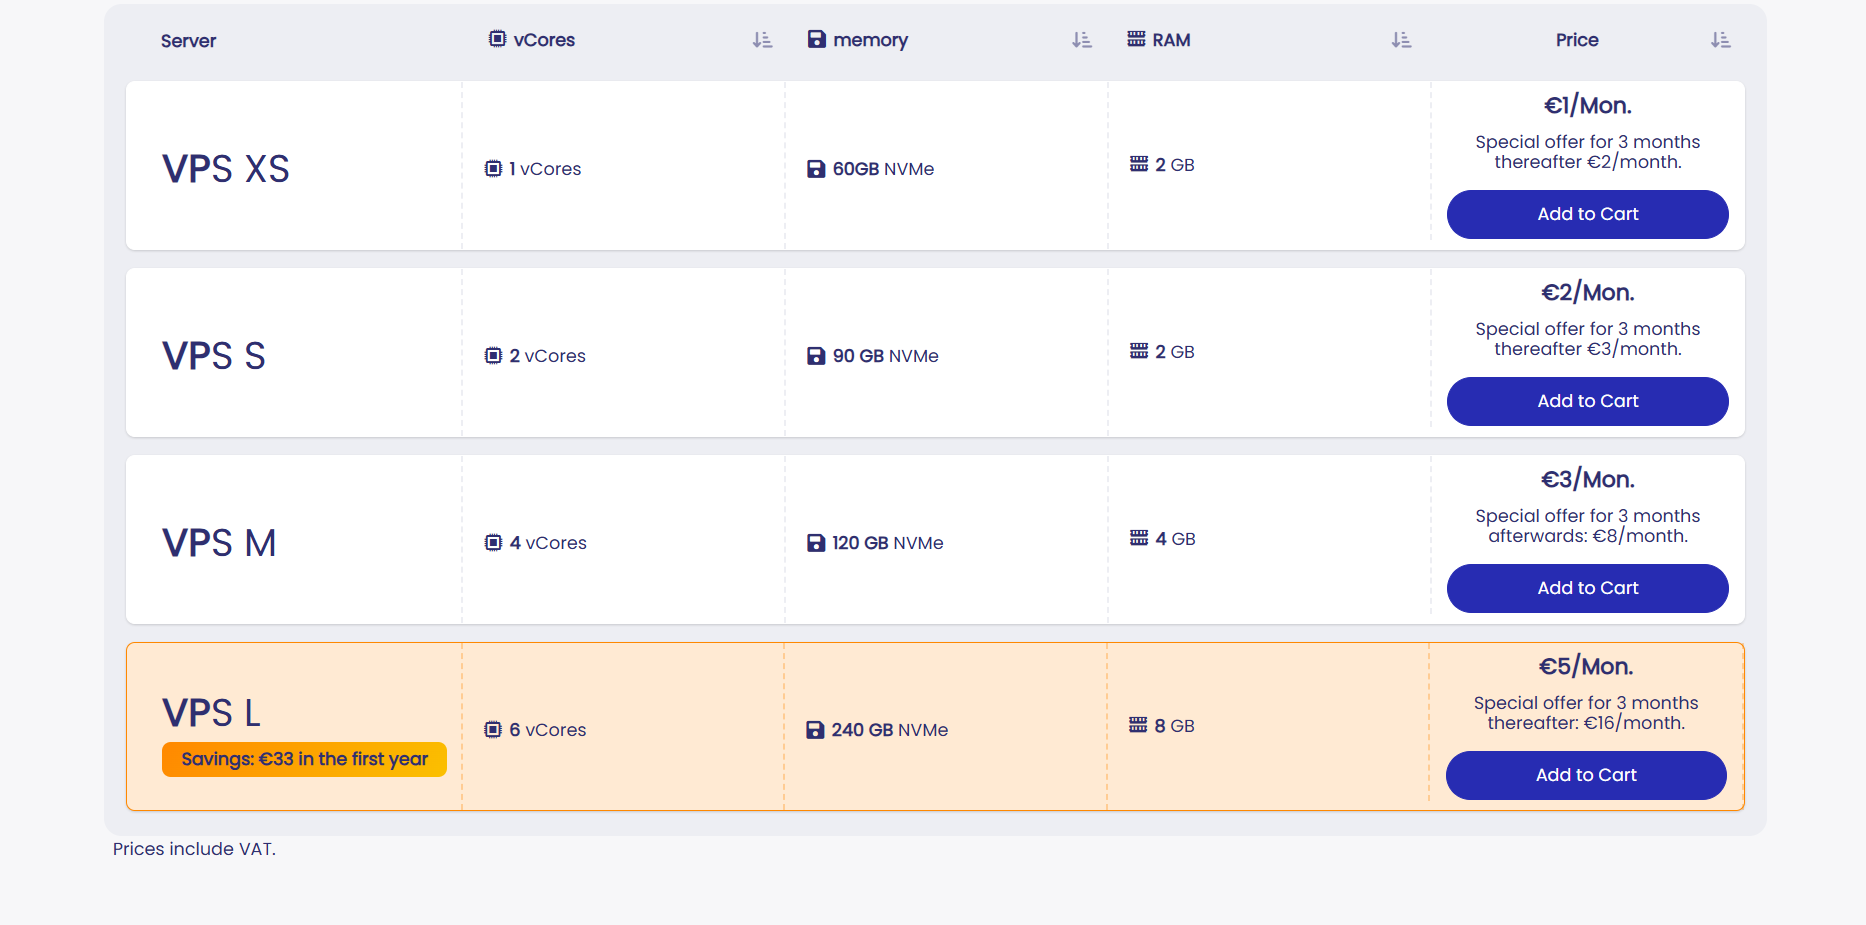Image resolution: width=1866 pixels, height=925 pixels.
Task: Sort servers by vCores column
Action: point(762,40)
